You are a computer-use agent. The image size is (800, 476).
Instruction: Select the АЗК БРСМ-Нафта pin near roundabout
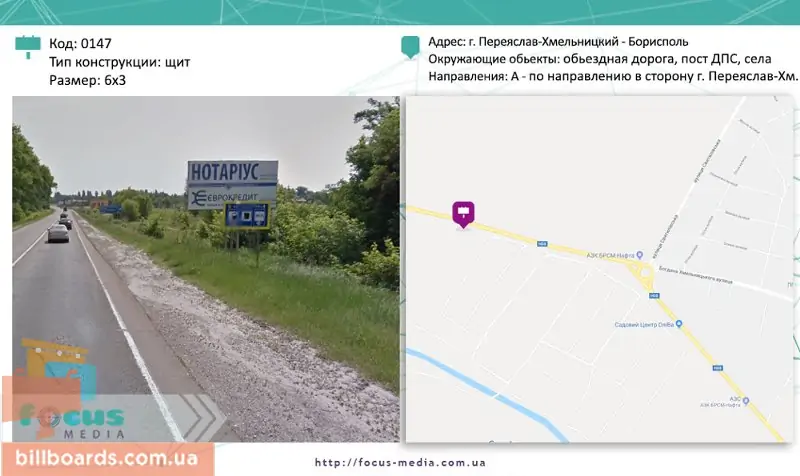(640, 255)
